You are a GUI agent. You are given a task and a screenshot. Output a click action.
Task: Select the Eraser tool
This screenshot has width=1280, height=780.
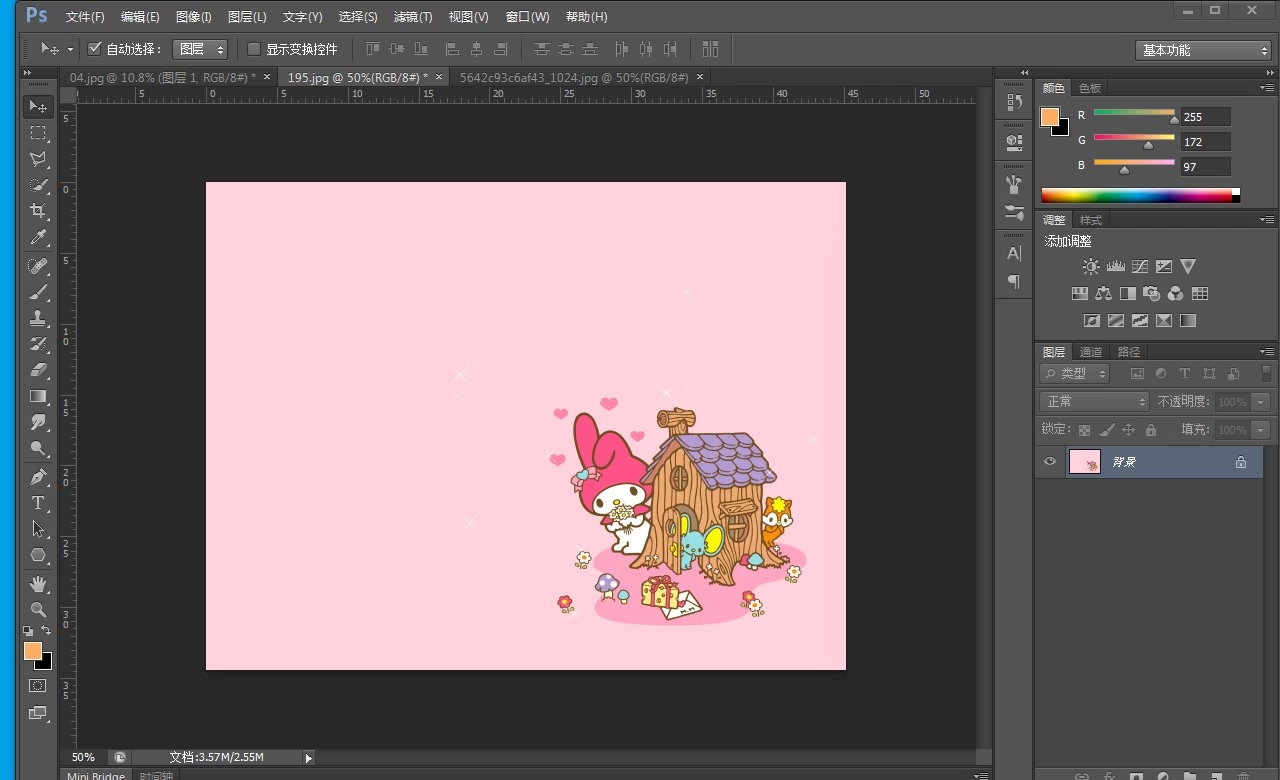(x=38, y=371)
